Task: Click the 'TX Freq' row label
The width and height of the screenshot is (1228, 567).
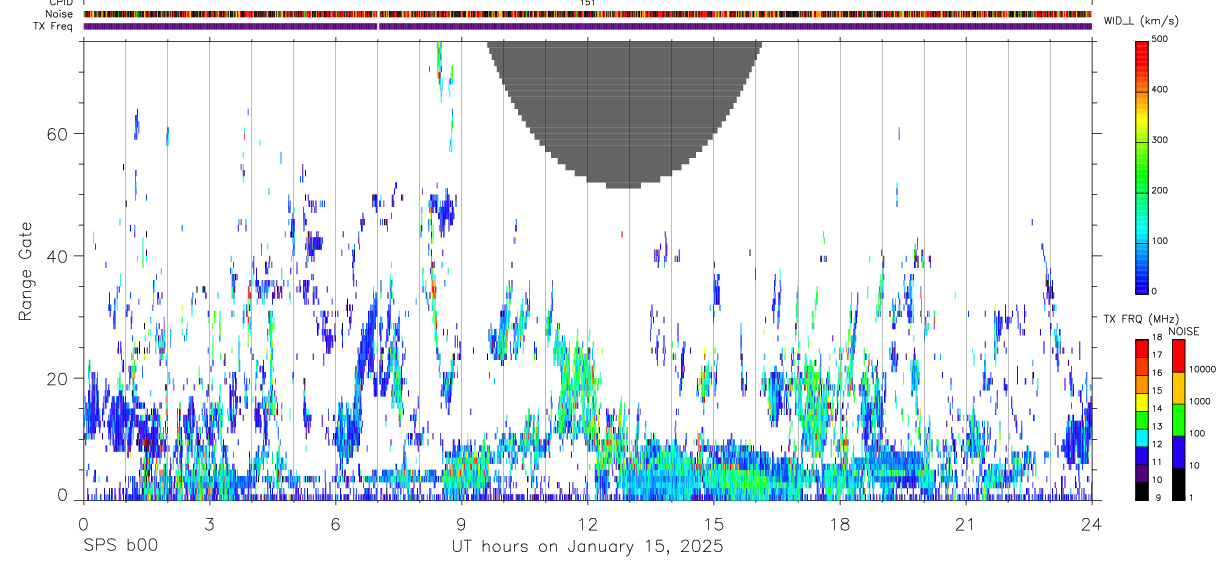Action: [x=54, y=26]
